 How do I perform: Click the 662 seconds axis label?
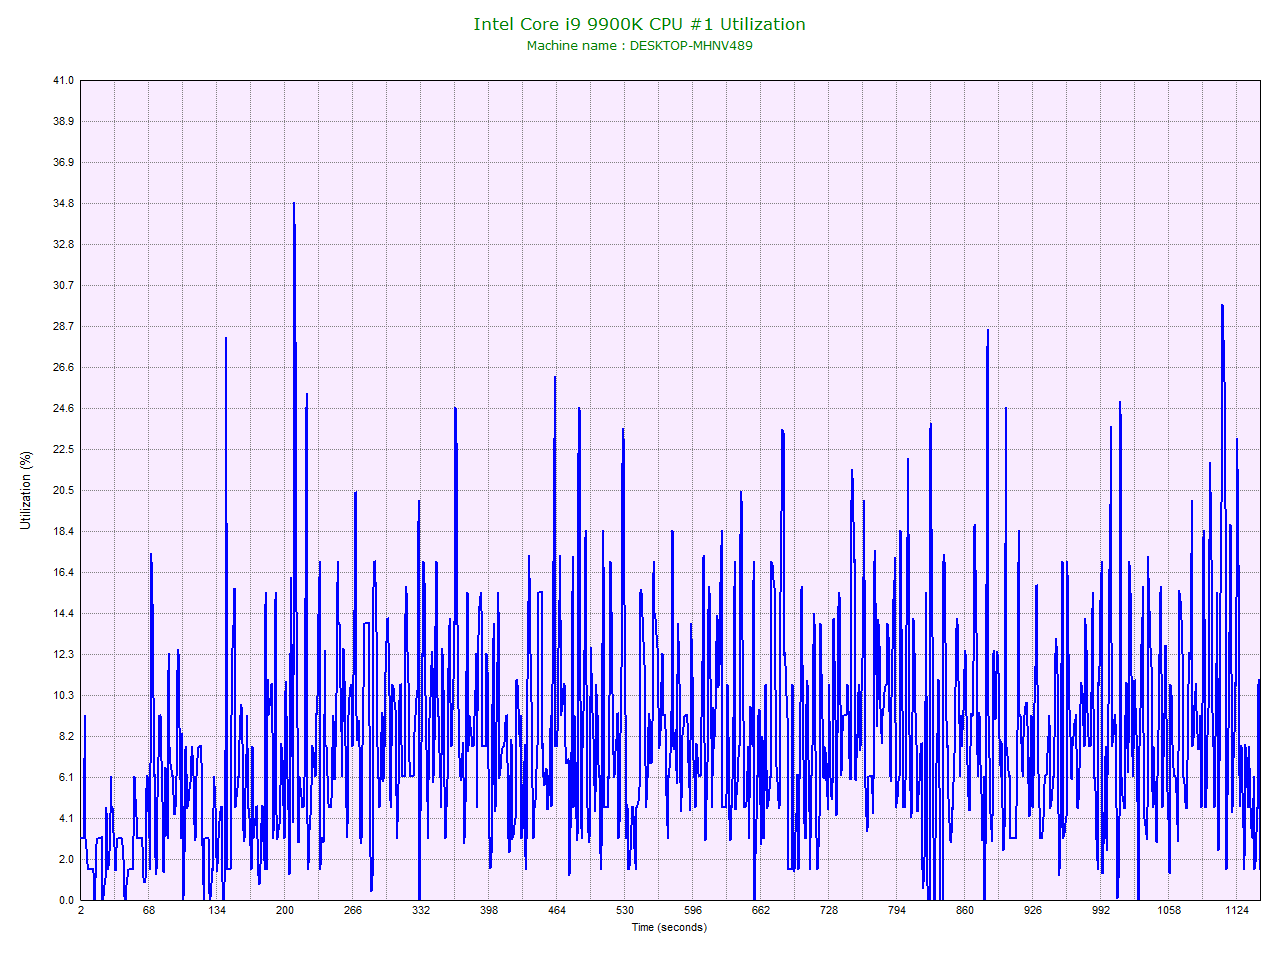pos(761,910)
